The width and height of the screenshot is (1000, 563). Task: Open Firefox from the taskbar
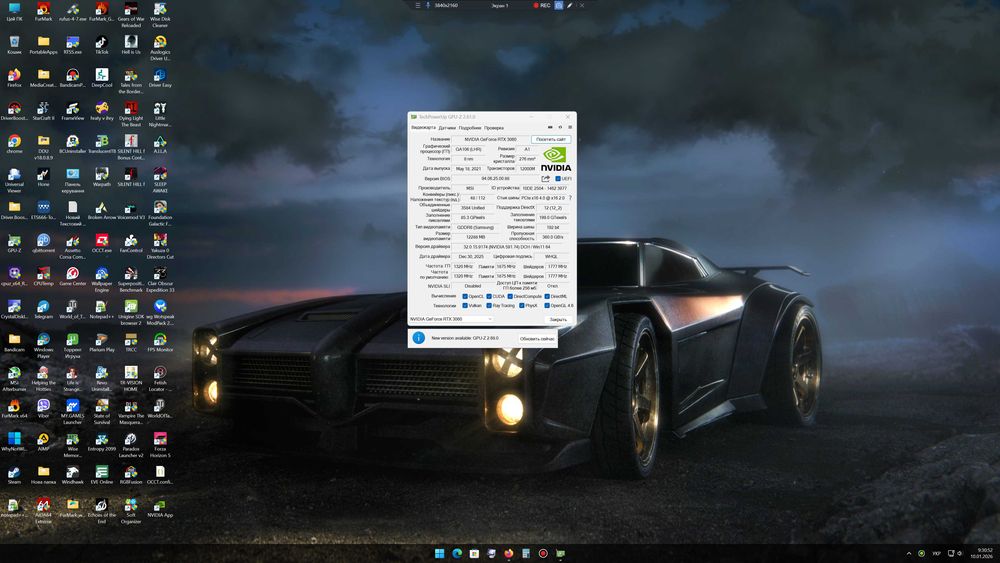(508, 553)
